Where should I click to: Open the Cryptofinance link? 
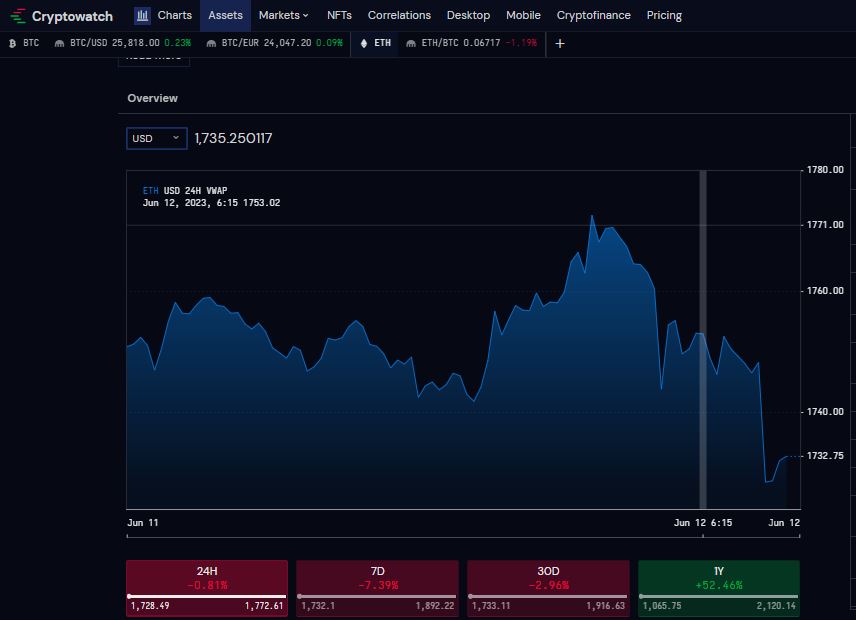[593, 15]
